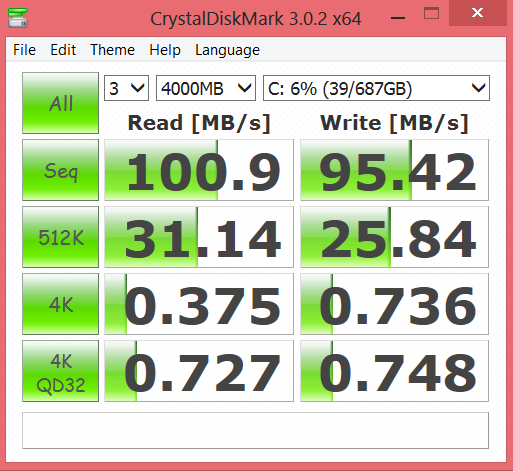Expand the test size dropdown showing 4000MB
513x471 pixels.
click(x=206, y=88)
